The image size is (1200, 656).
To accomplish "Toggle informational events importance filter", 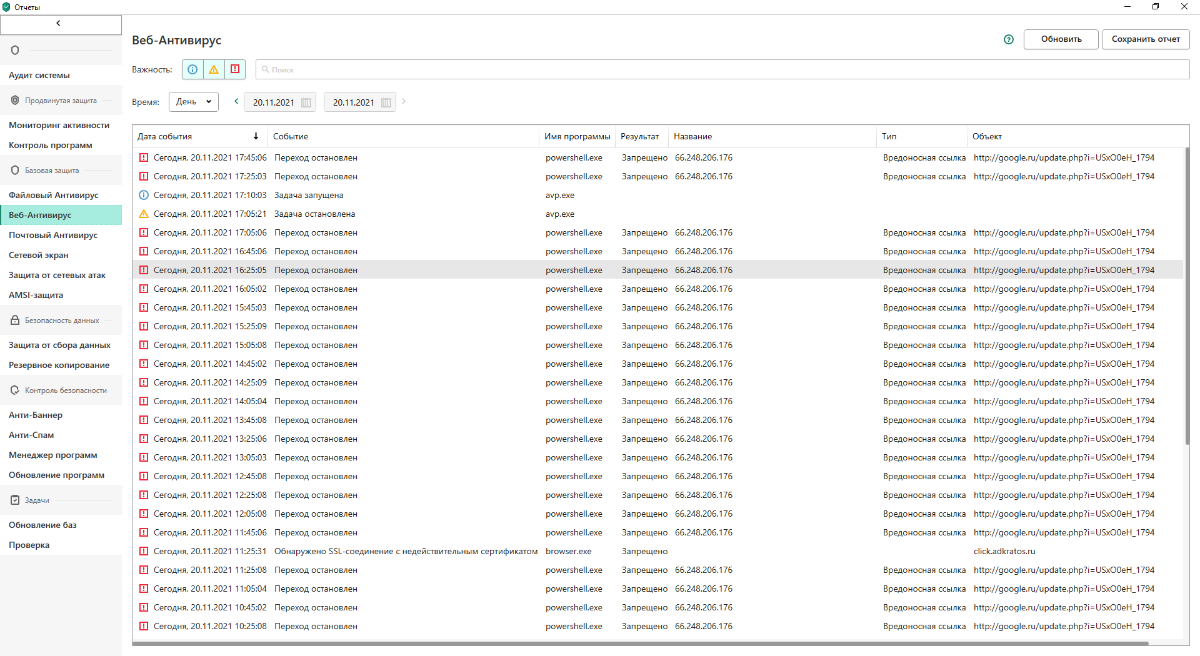I will click(192, 70).
